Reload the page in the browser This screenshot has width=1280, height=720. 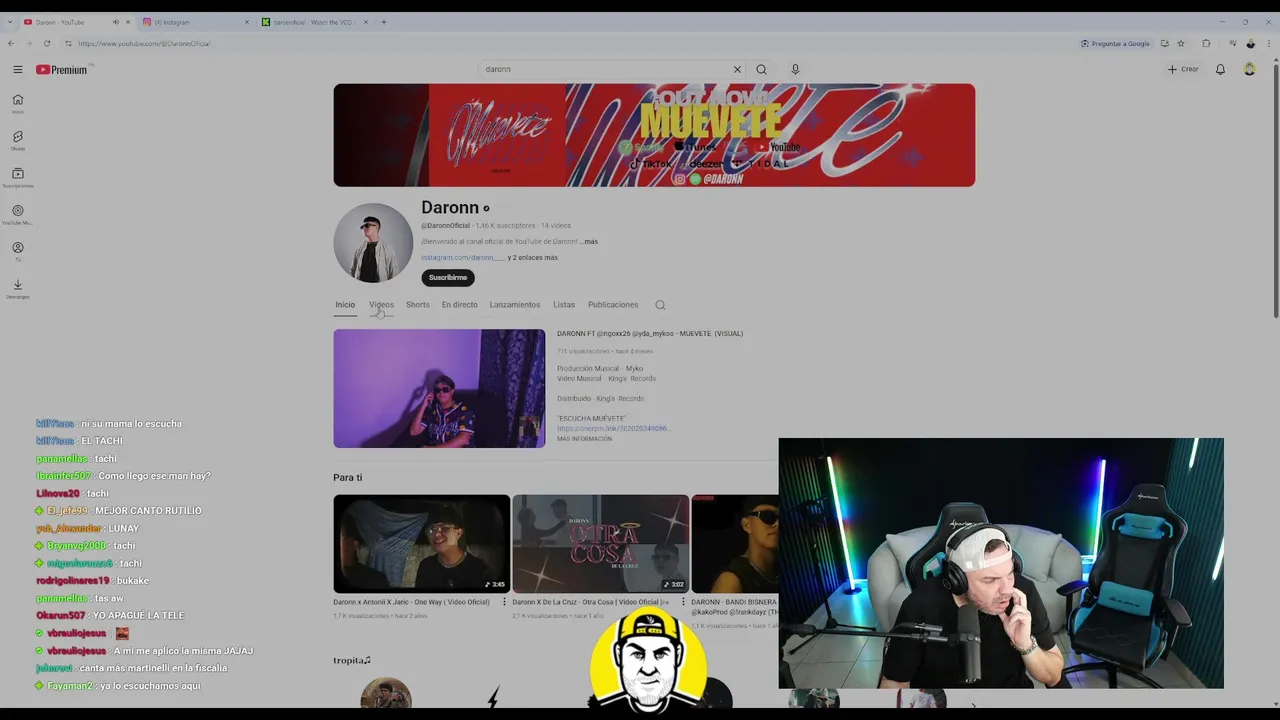[46, 43]
